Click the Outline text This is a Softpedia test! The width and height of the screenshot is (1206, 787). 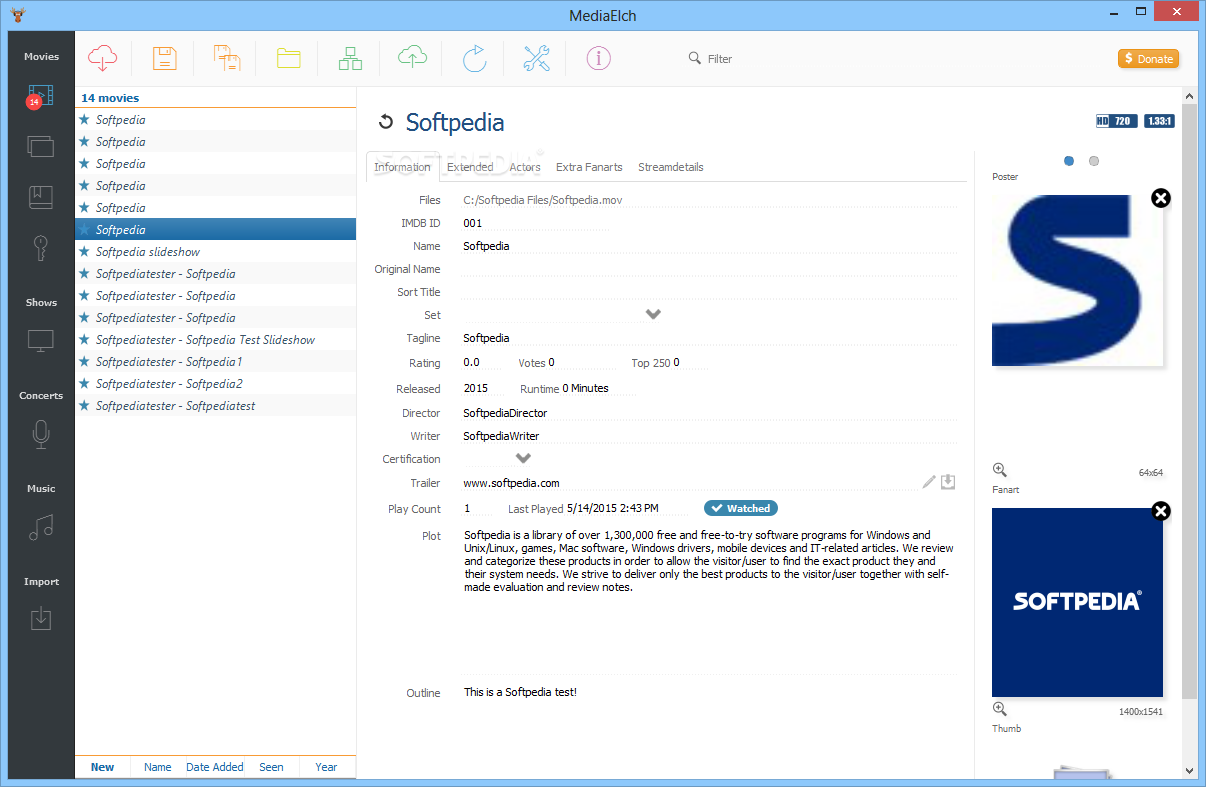(x=520, y=692)
